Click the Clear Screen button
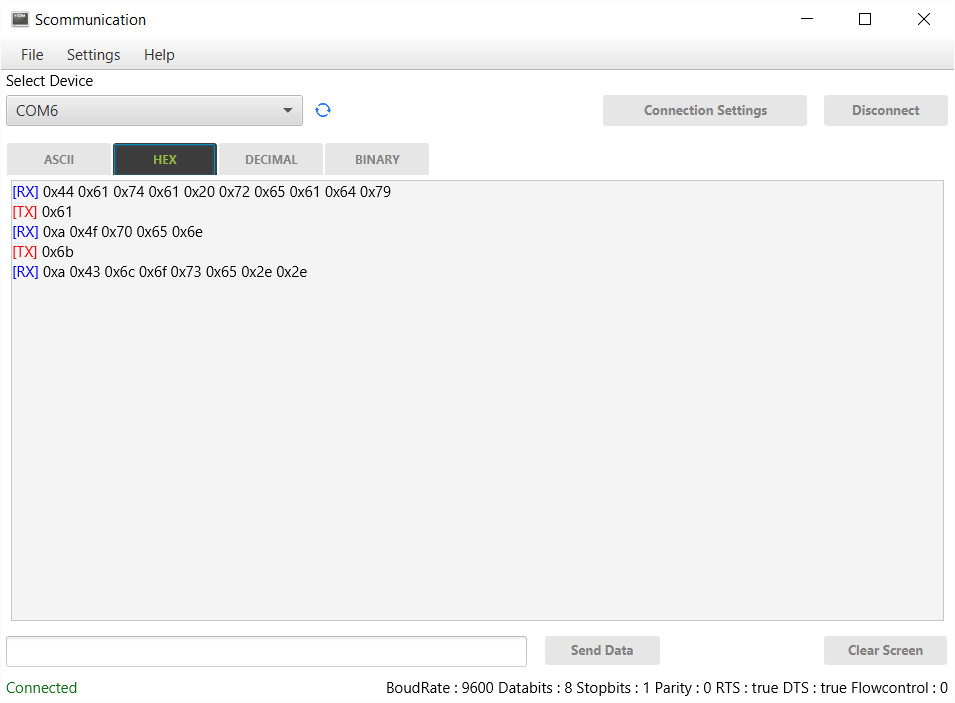Screen dimensions: 955x703 885,651
